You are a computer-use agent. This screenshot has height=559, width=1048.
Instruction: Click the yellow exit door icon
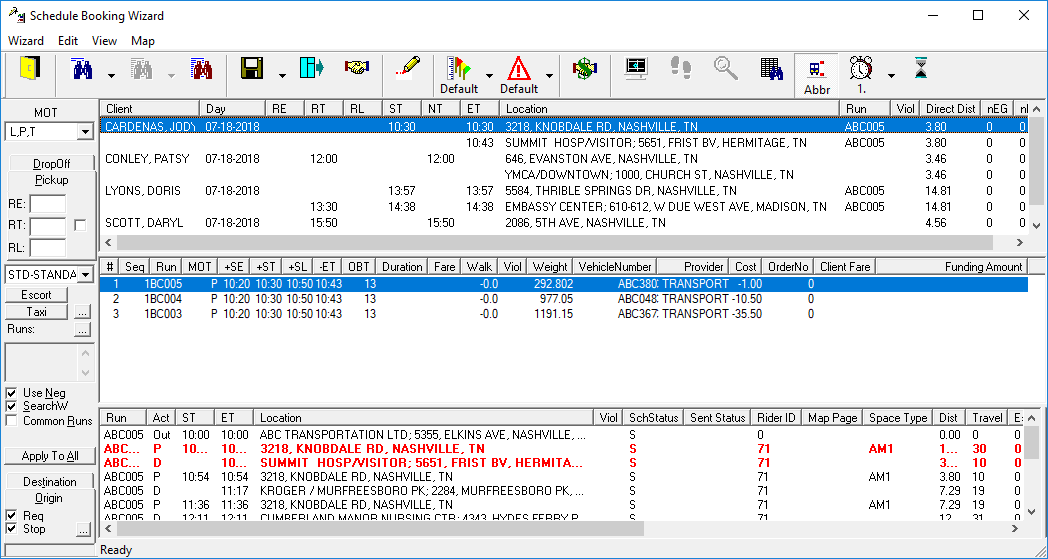29,69
